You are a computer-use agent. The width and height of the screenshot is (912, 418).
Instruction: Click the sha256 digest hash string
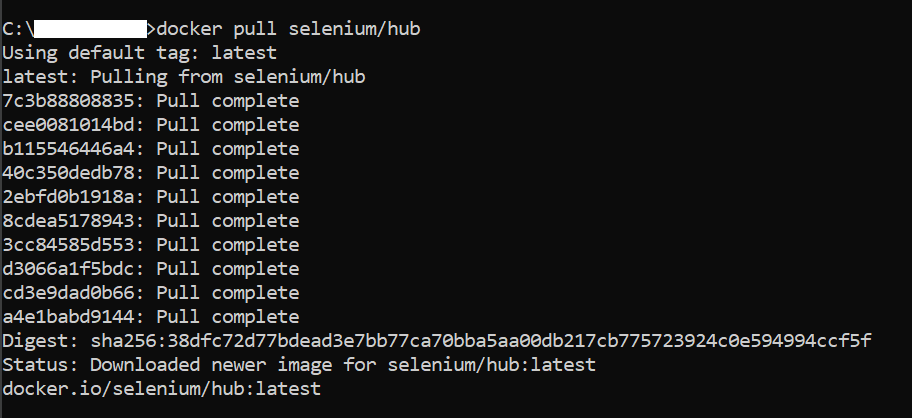[481, 341]
